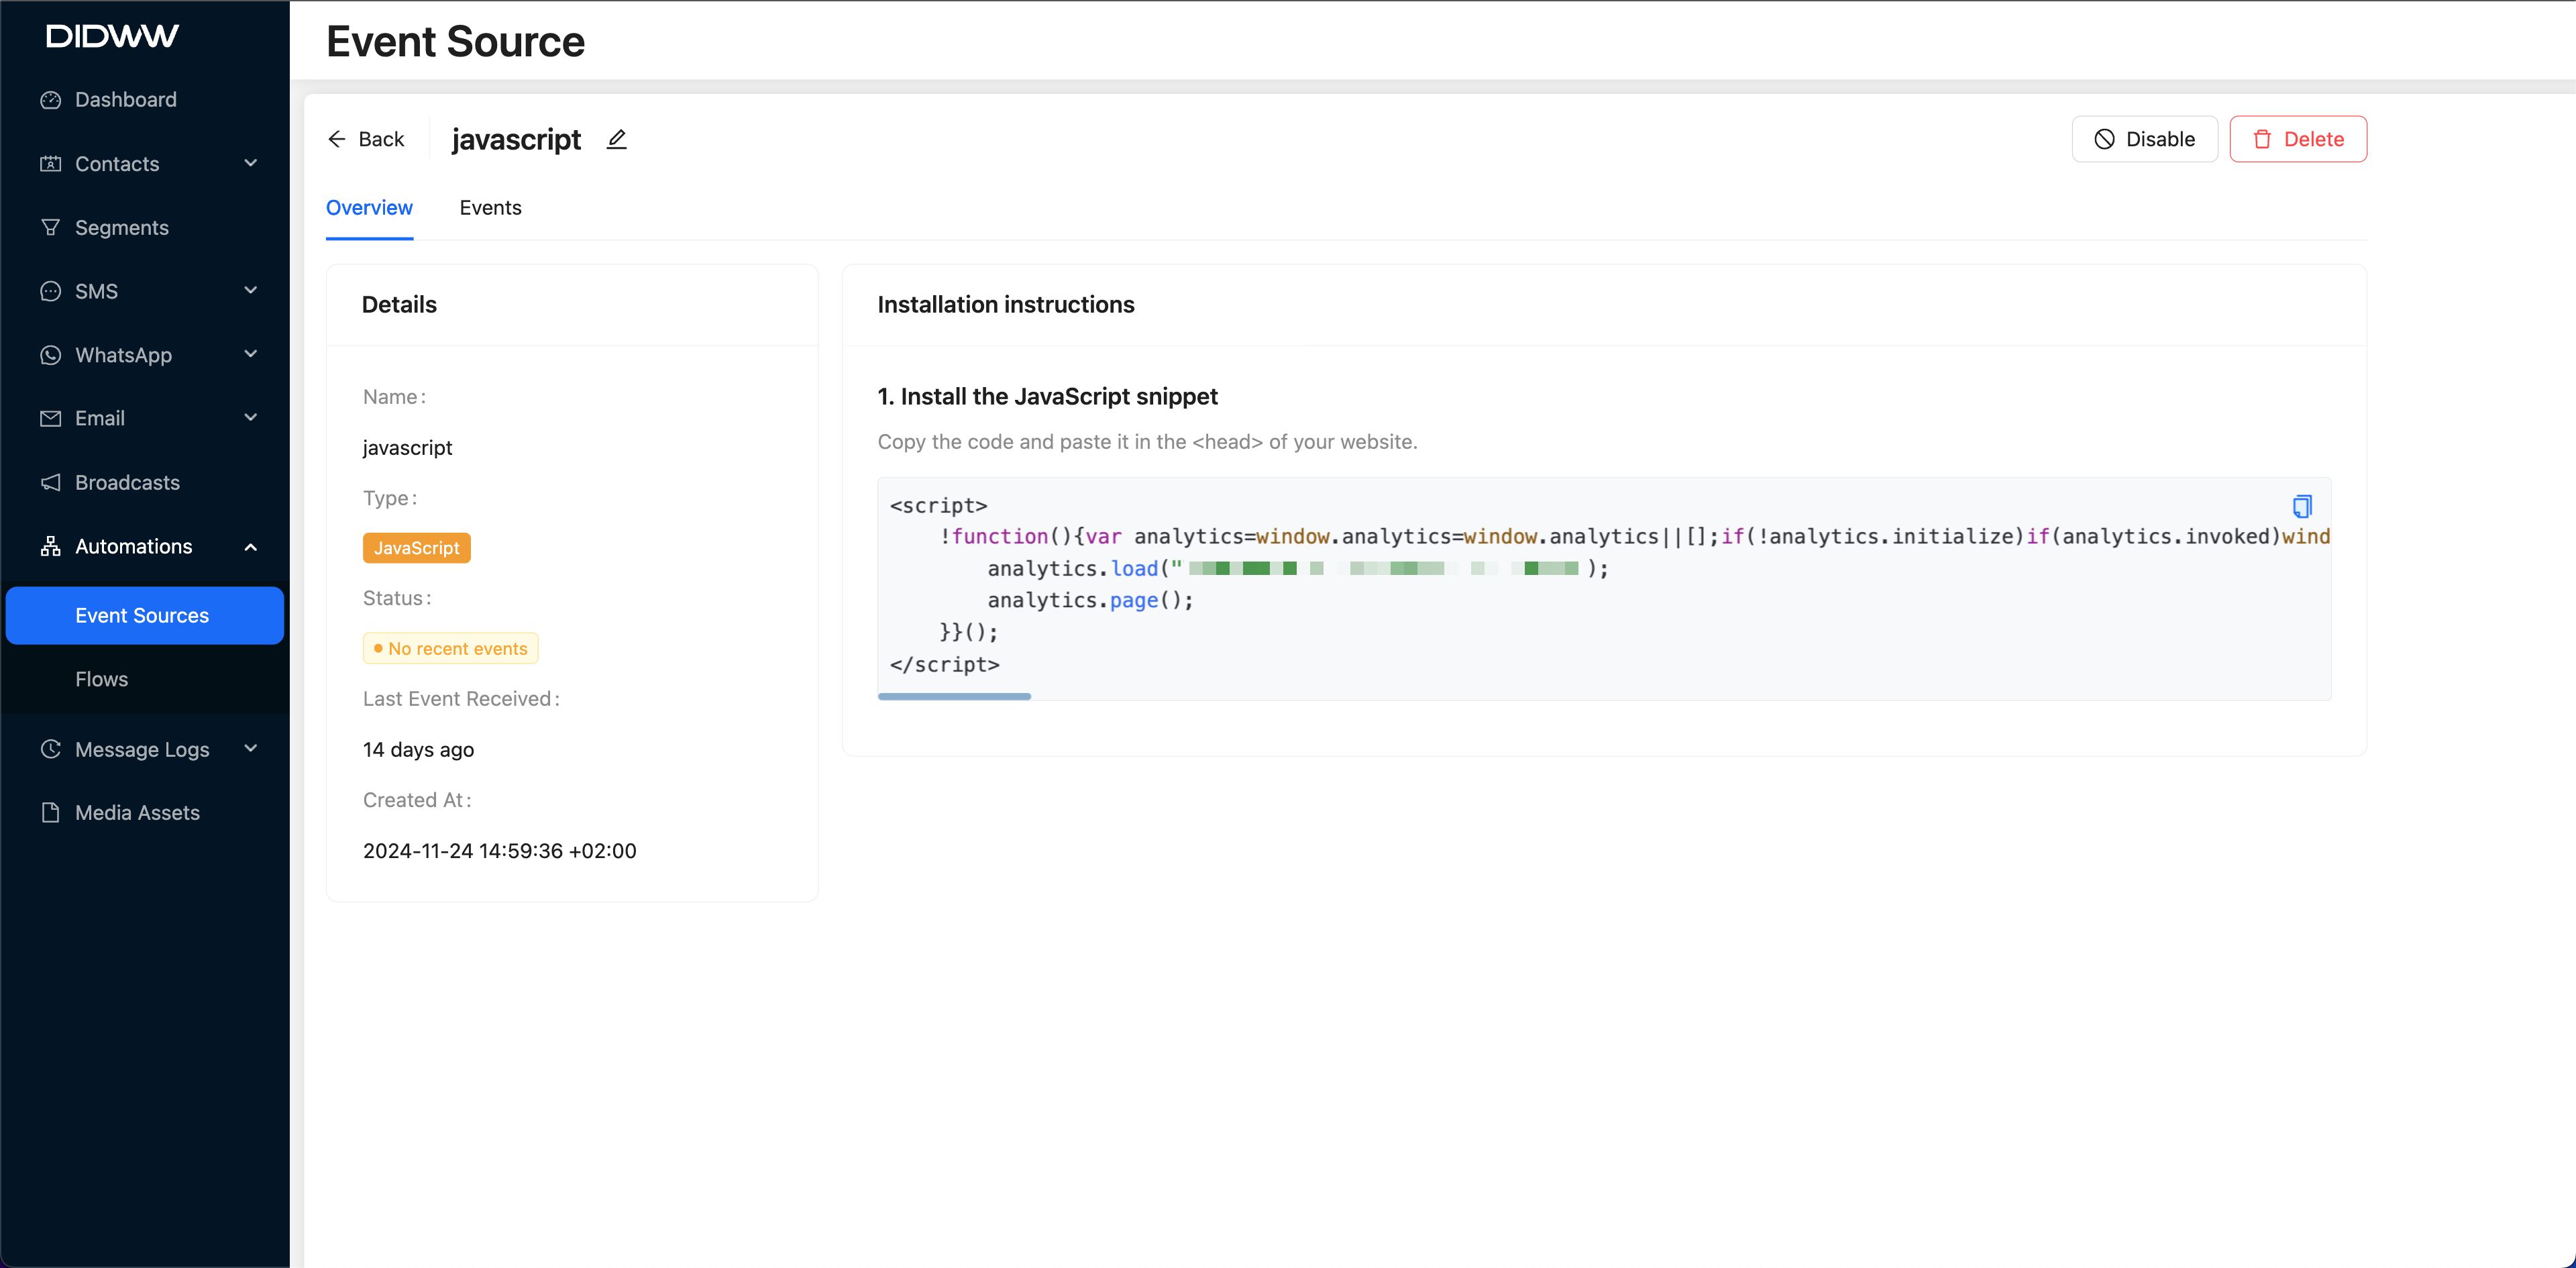Screen dimensions: 2576x1268
Task: Click the red Delete button
Action: (x=2298, y=139)
